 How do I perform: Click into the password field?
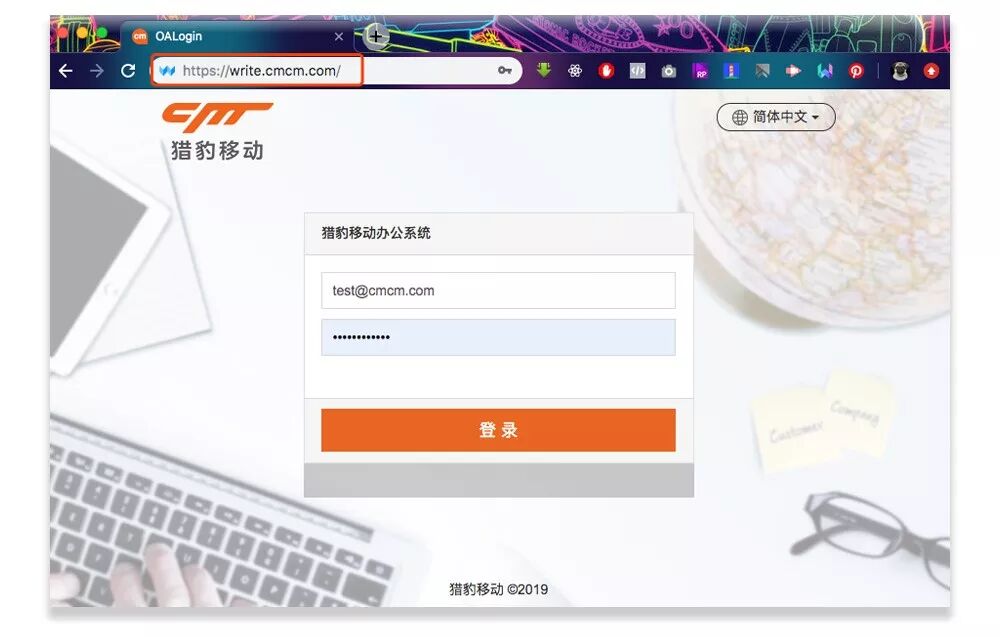click(498, 337)
